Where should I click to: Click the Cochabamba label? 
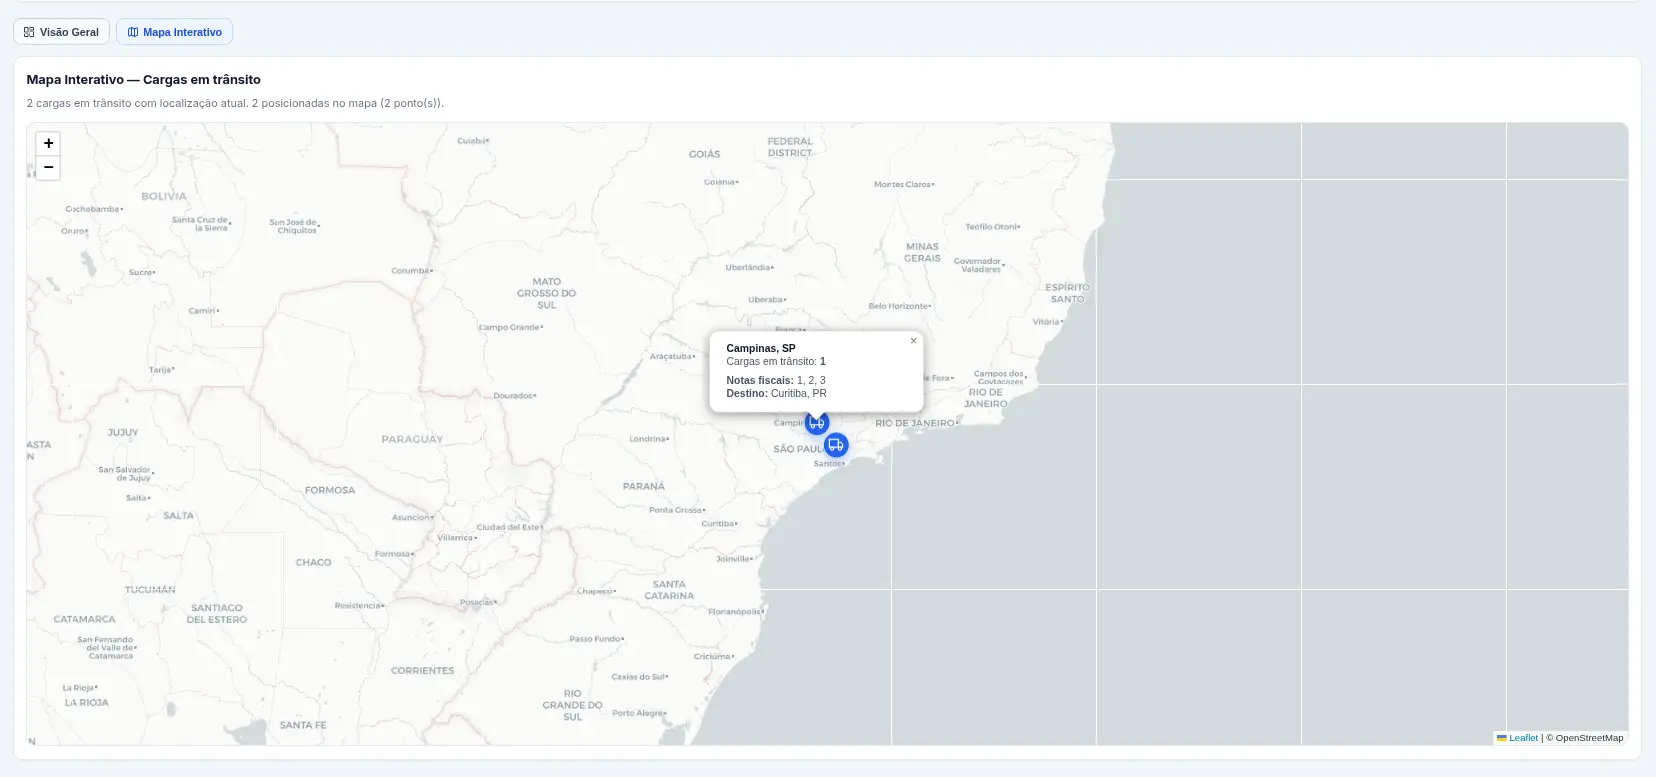tap(93, 209)
